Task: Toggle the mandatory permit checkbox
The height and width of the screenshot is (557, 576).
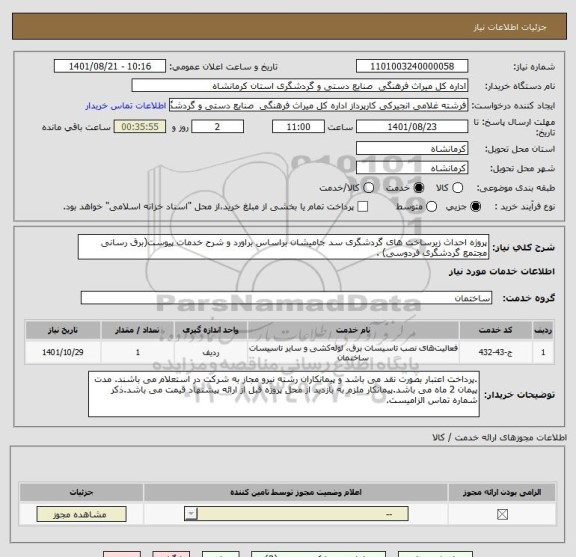Action: [x=502, y=514]
